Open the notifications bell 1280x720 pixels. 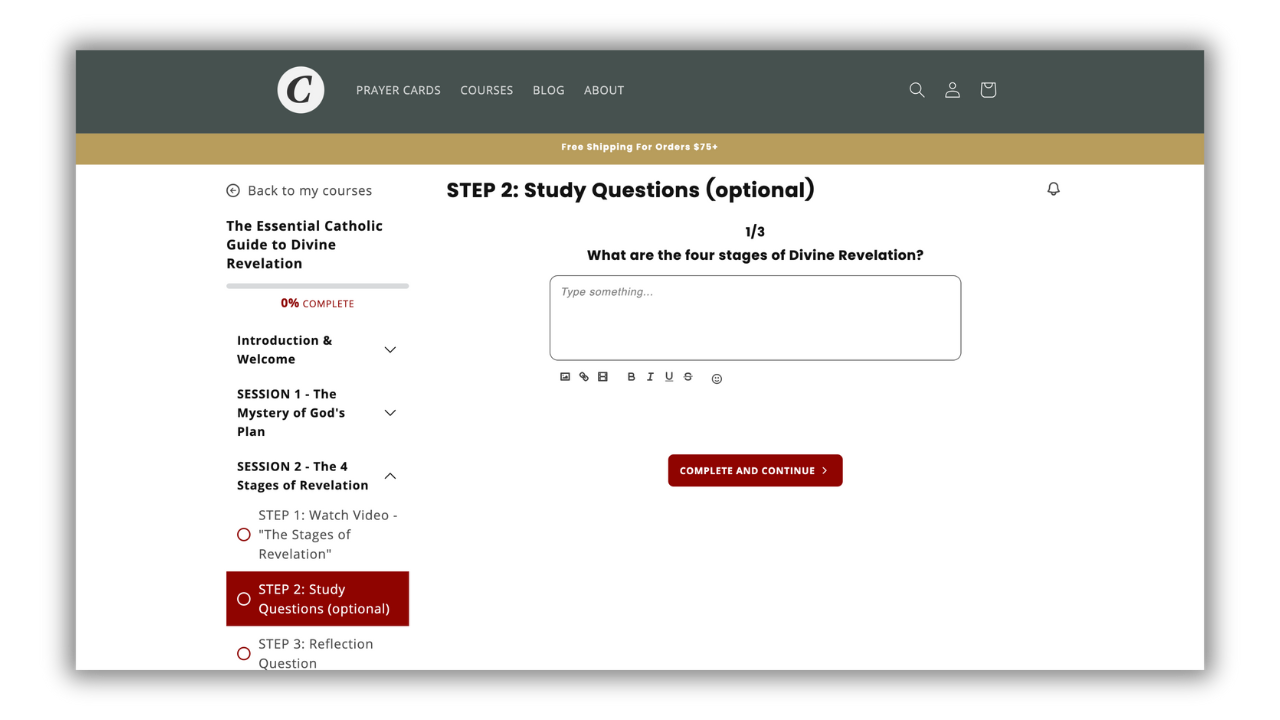tap(1053, 189)
